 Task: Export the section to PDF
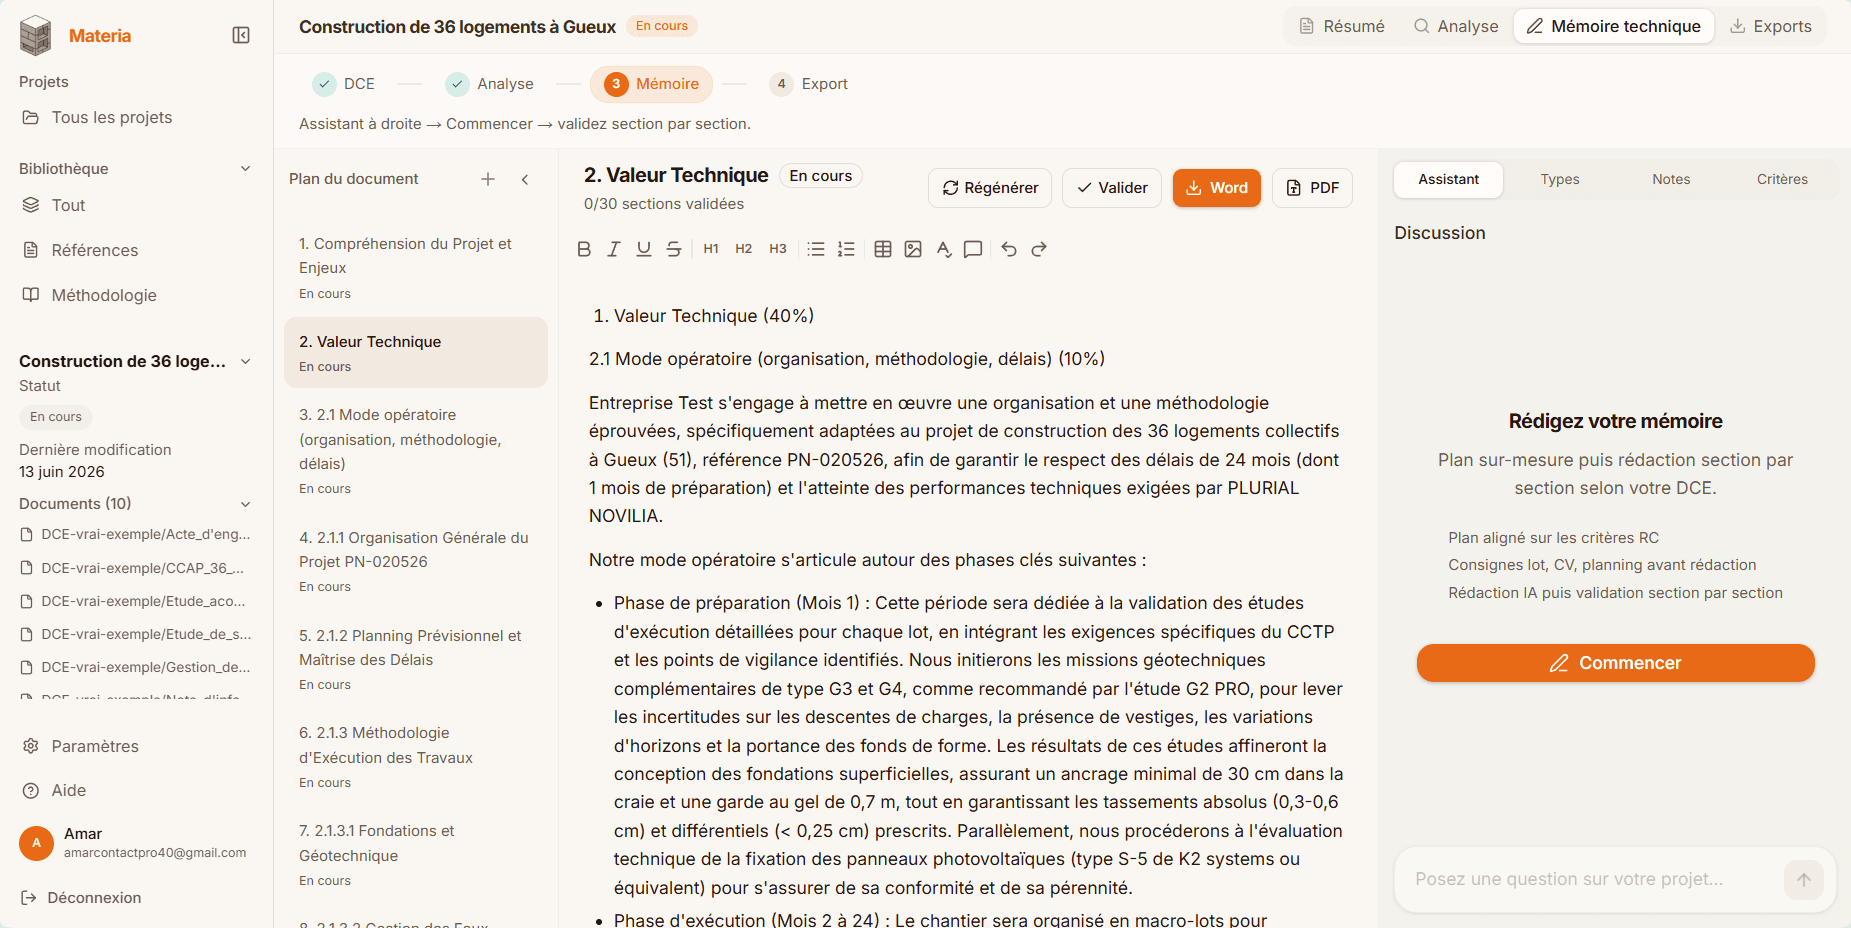coord(1312,188)
